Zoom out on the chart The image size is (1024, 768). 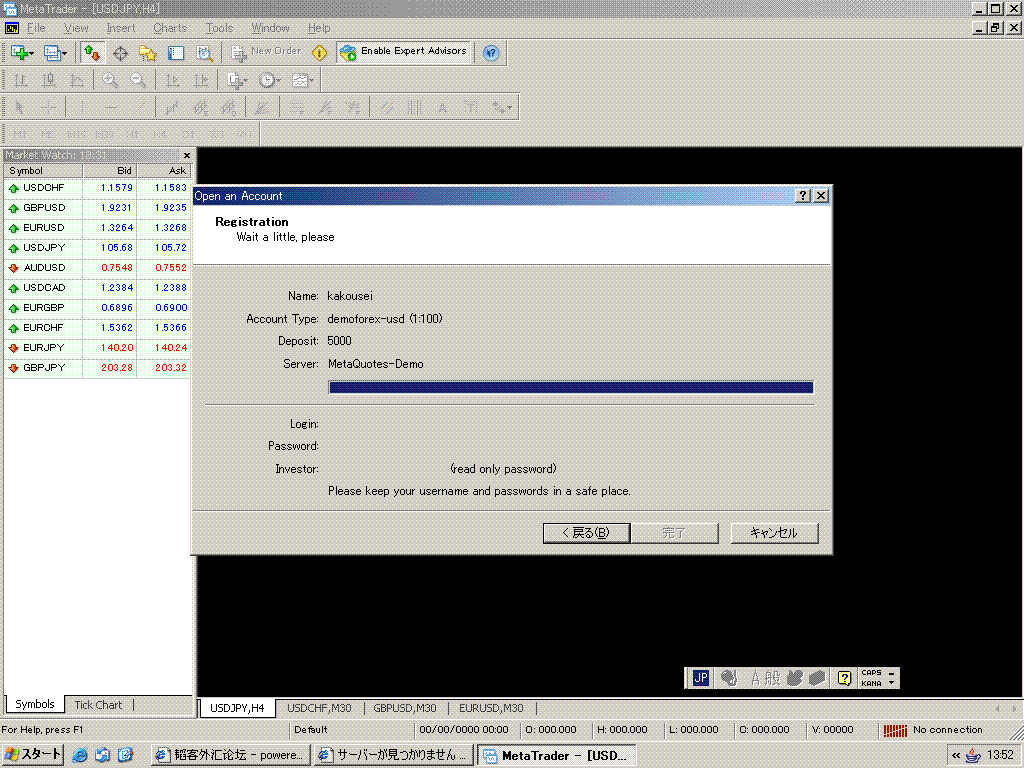tap(138, 80)
